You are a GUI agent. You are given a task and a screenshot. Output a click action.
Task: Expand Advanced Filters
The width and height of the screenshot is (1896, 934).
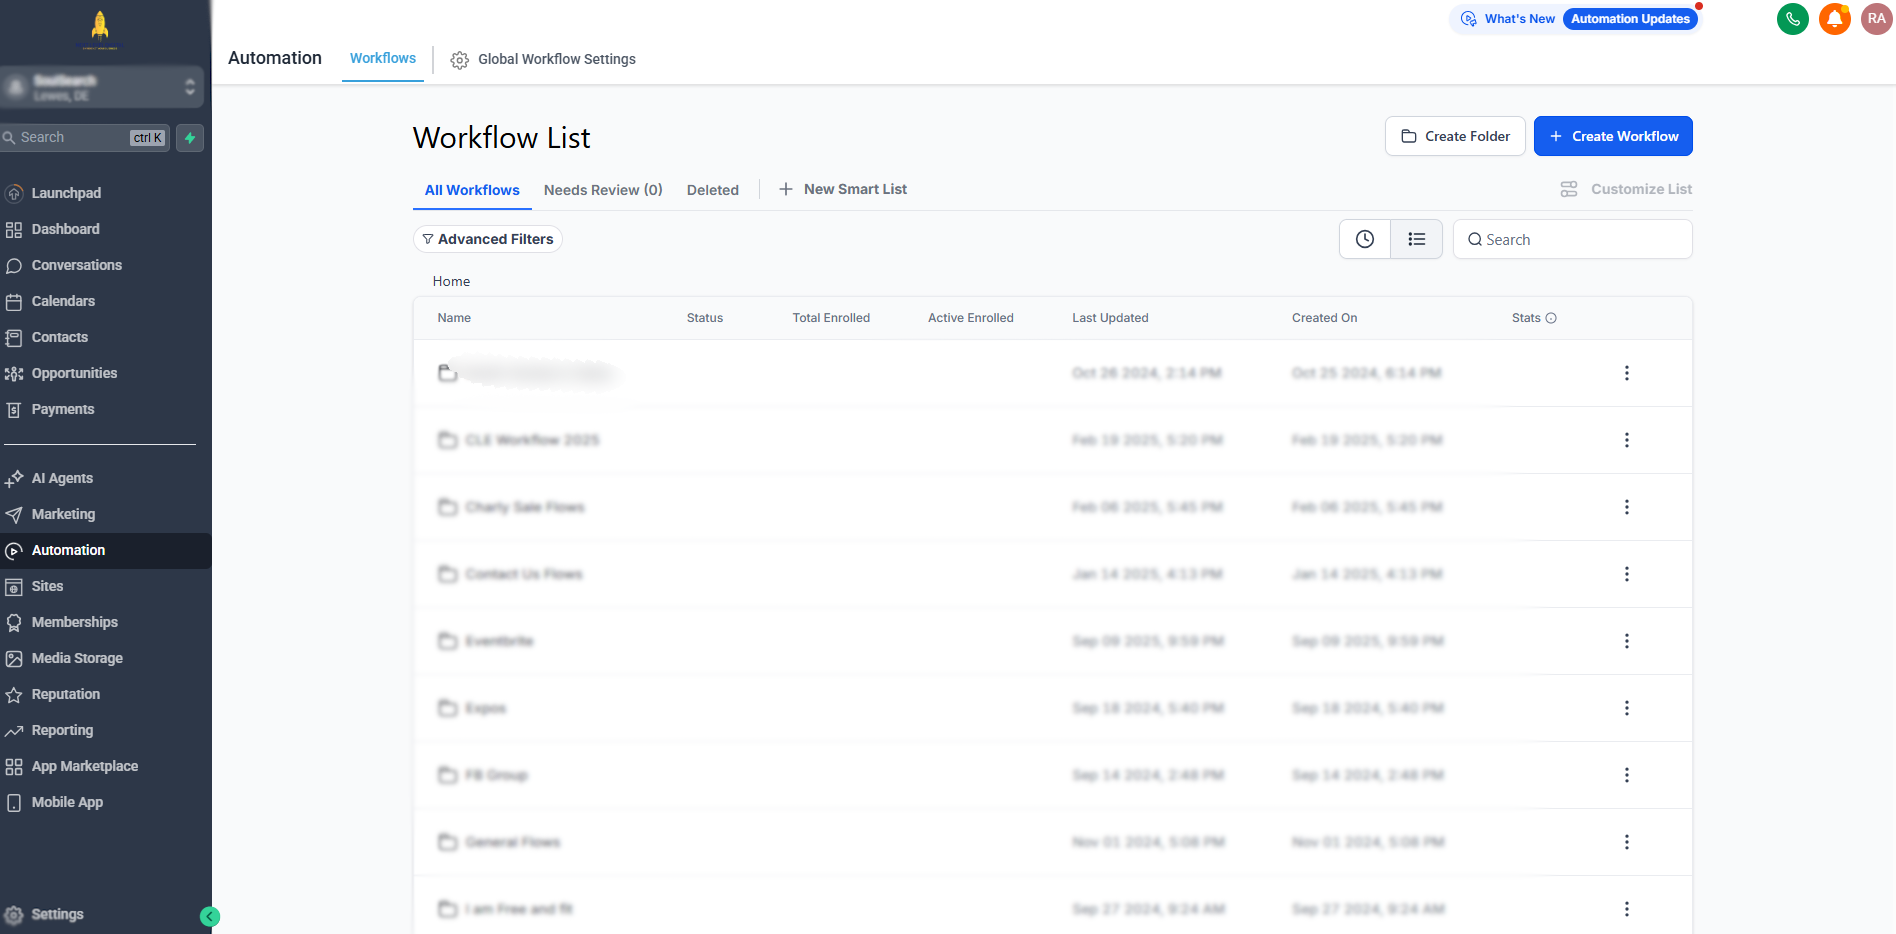487,239
